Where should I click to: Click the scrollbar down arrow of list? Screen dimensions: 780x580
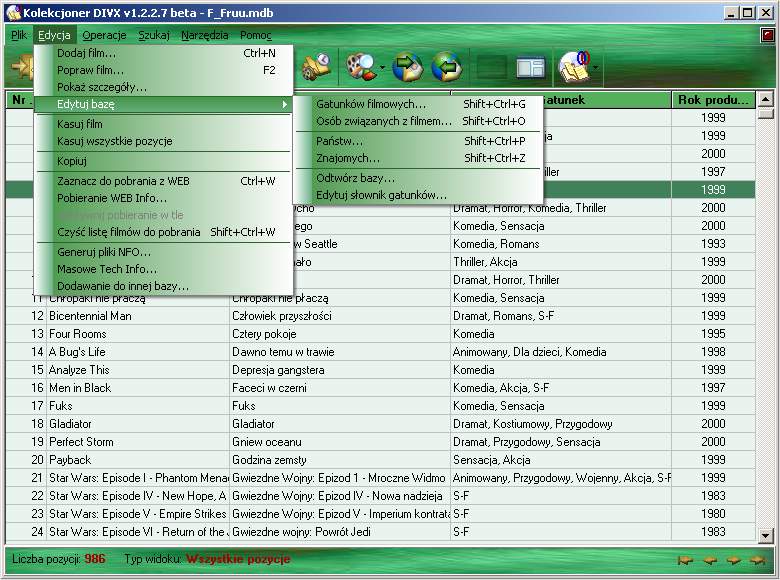tap(765, 535)
